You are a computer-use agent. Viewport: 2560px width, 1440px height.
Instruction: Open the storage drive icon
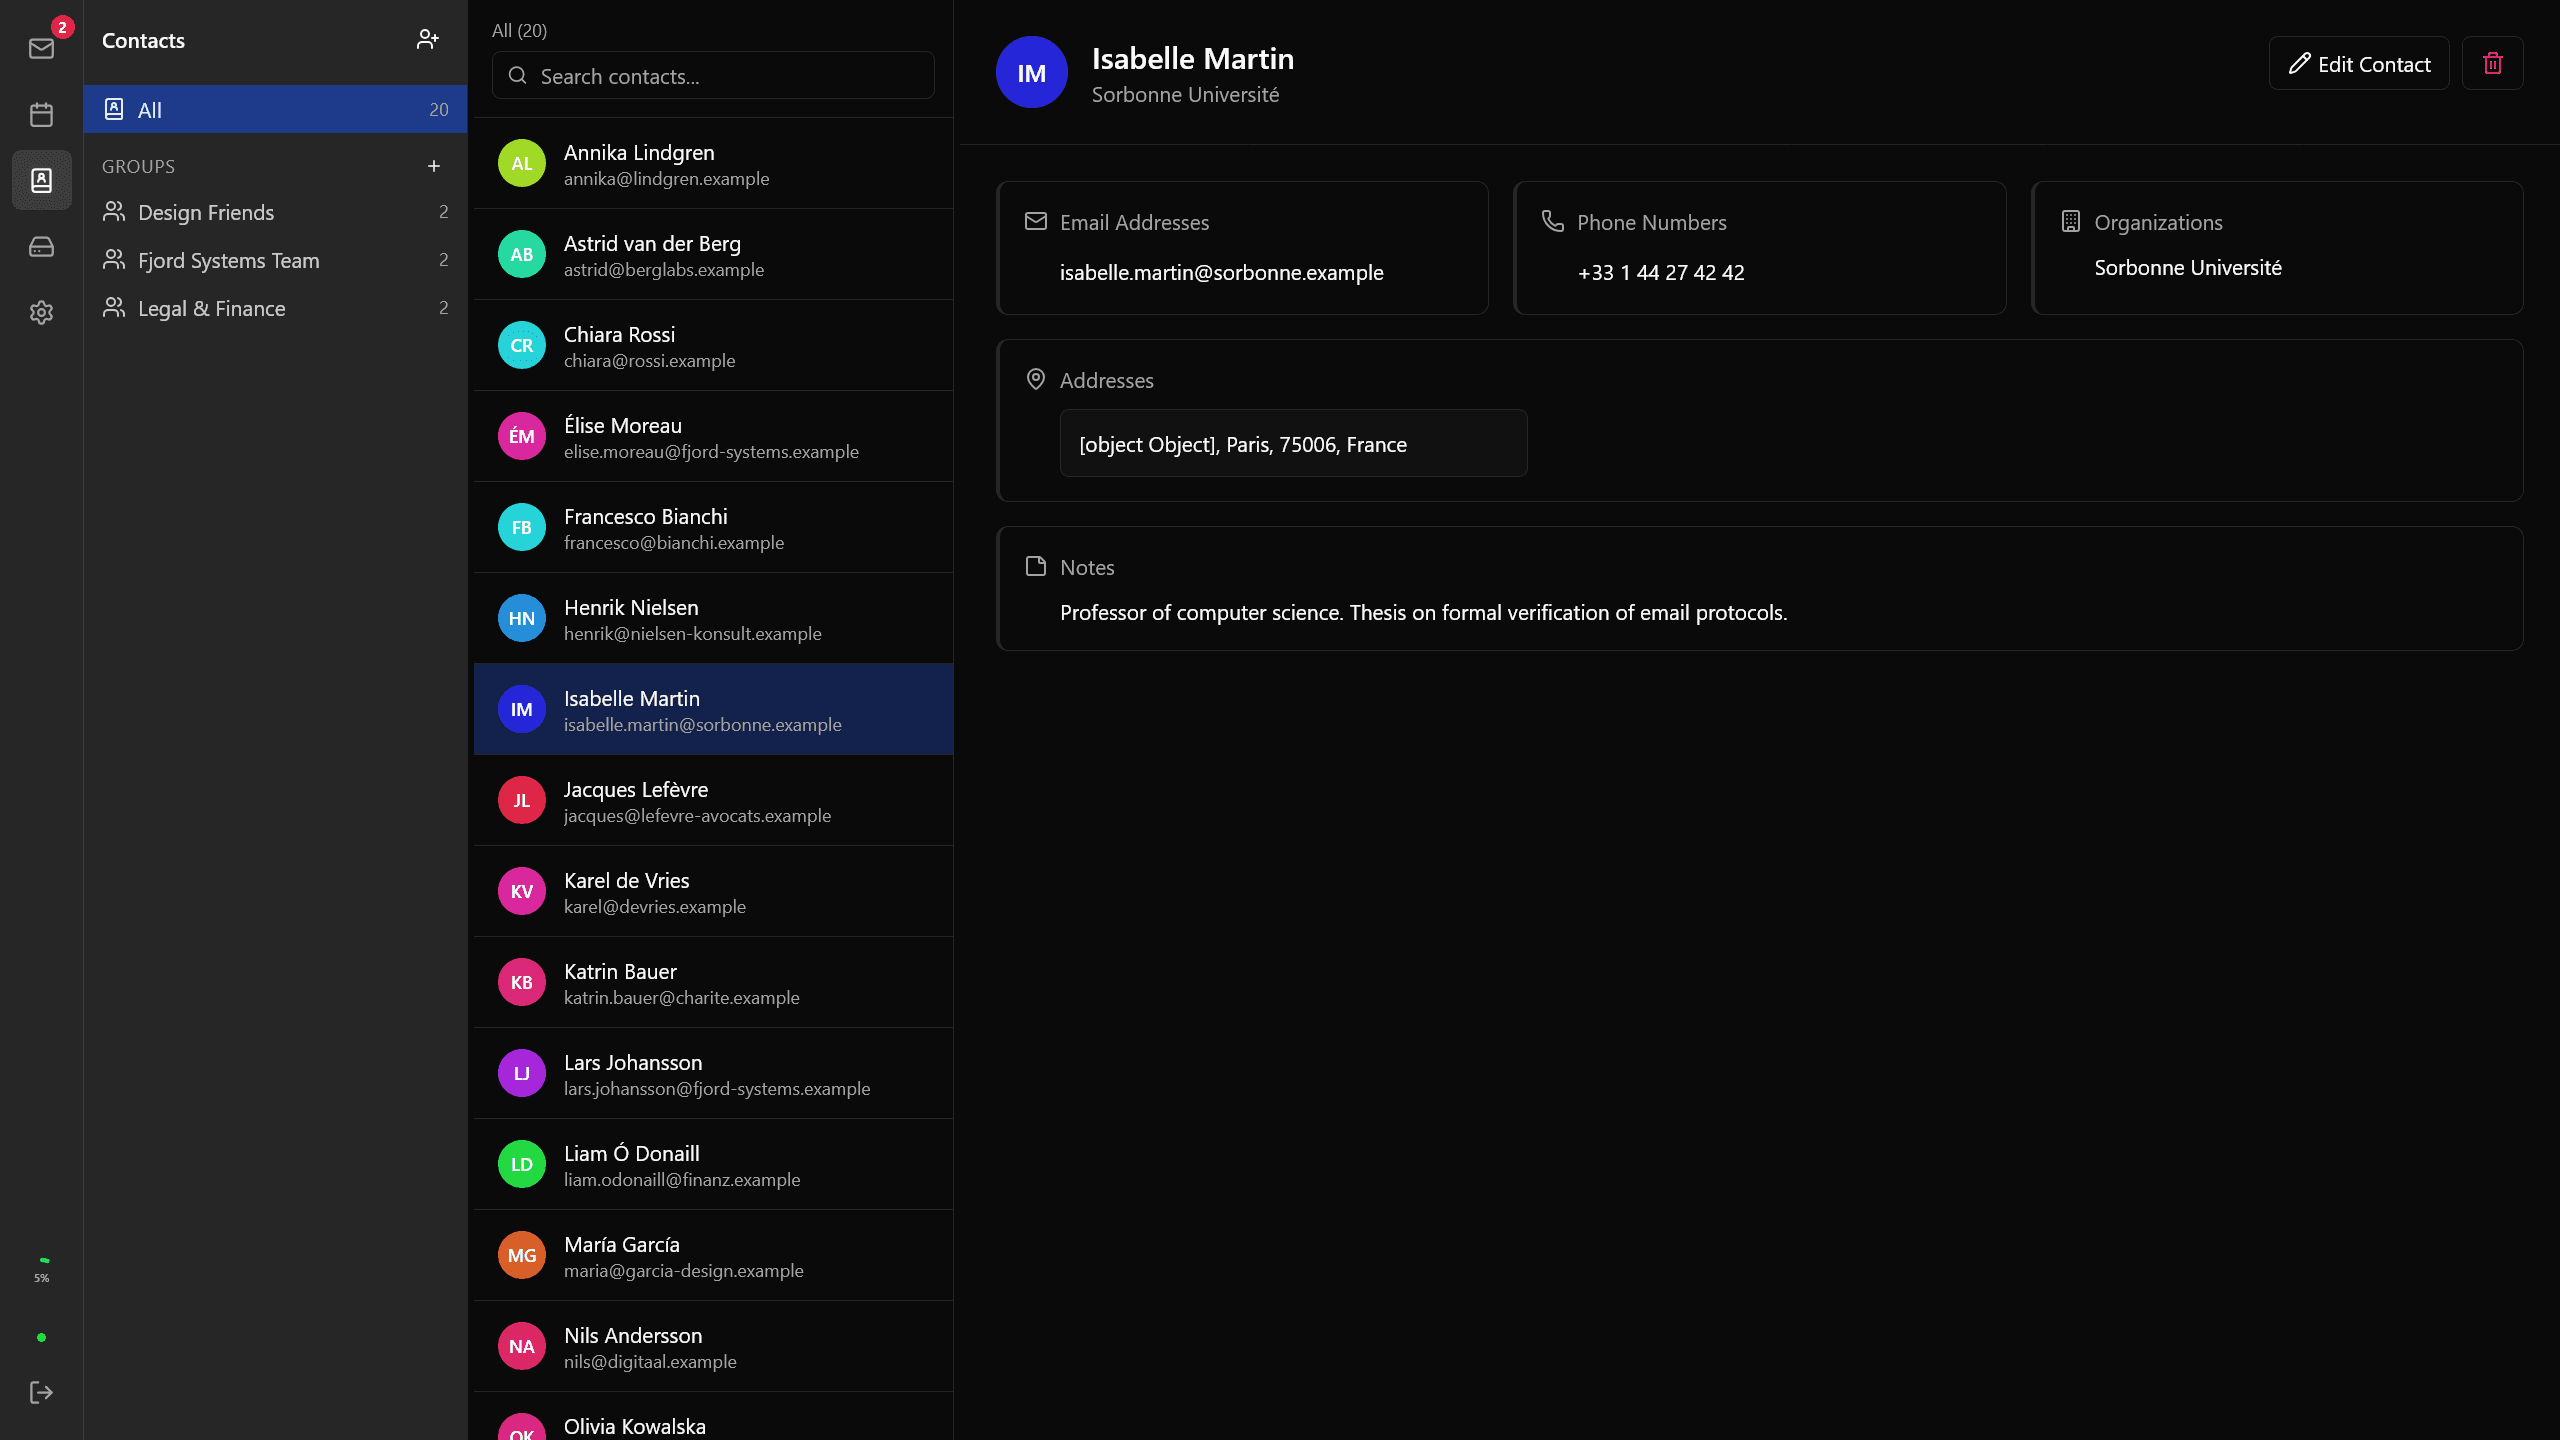pos(41,246)
